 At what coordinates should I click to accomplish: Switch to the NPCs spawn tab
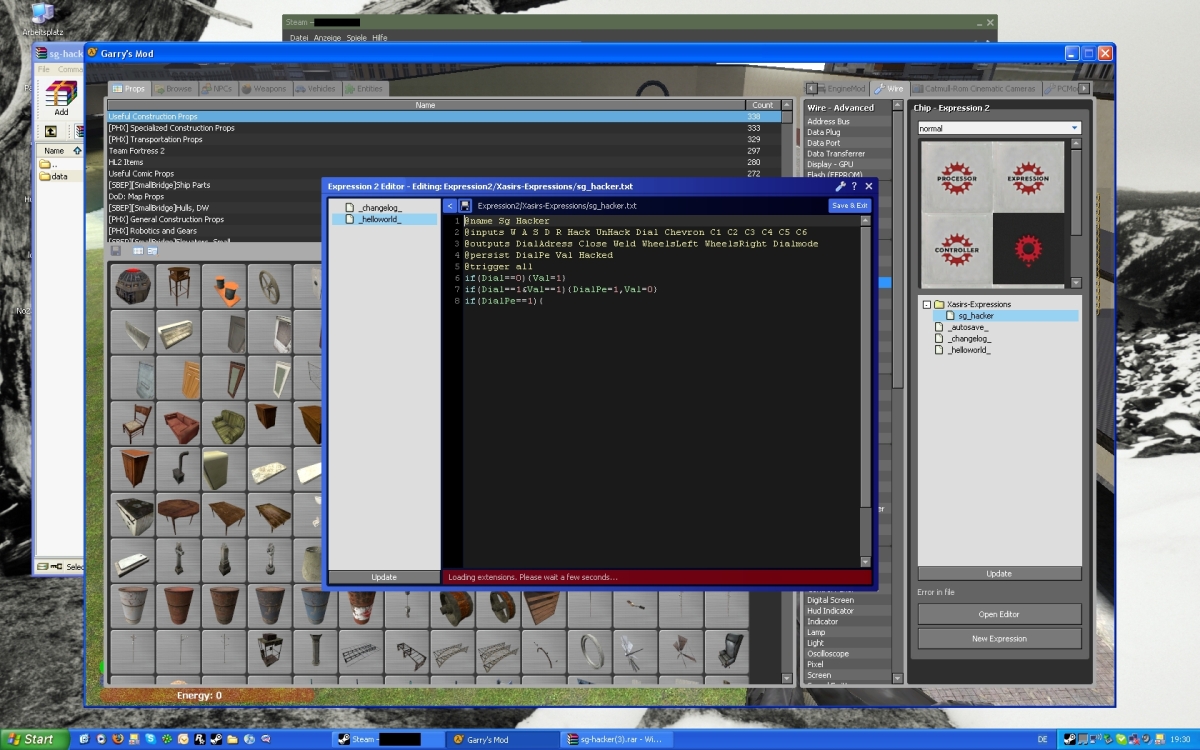(217, 89)
